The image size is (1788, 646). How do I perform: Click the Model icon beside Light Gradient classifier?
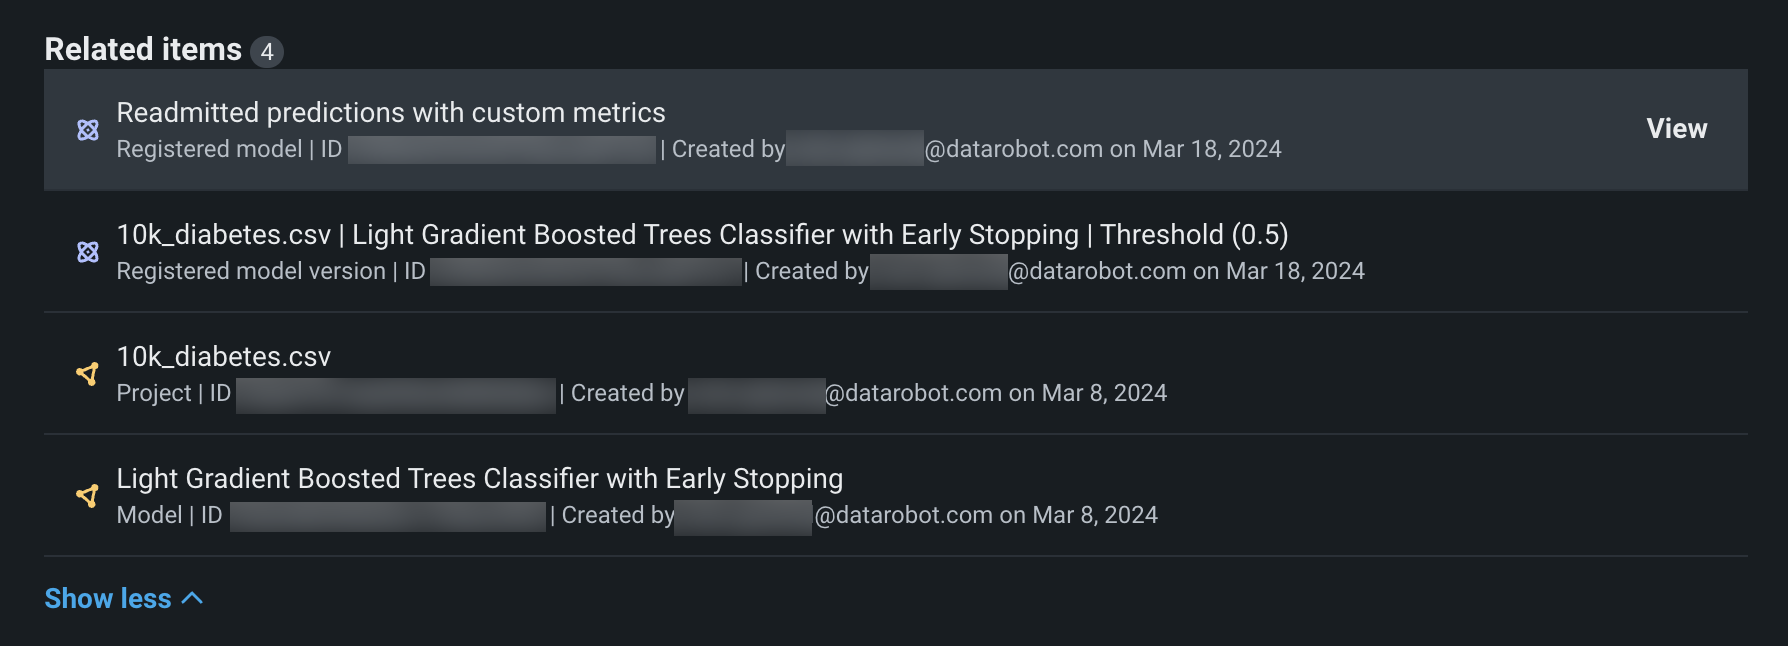point(88,496)
